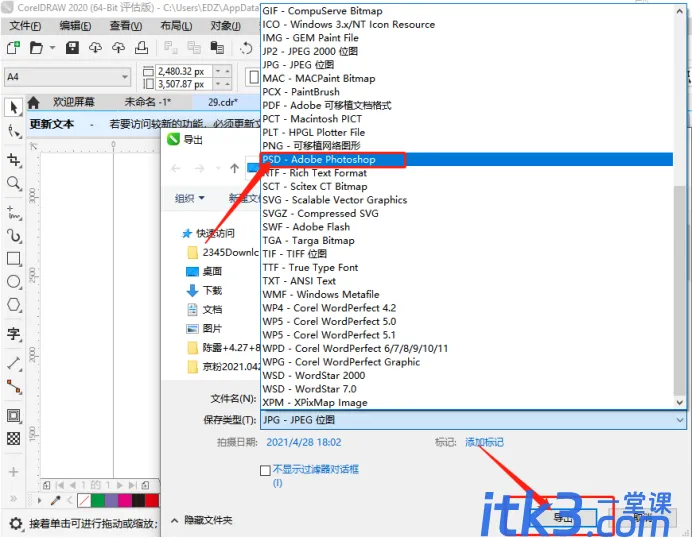Image resolution: width=692 pixels, height=538 pixels.
Task: Click the no-color swatch in palette
Action: pos(84,500)
